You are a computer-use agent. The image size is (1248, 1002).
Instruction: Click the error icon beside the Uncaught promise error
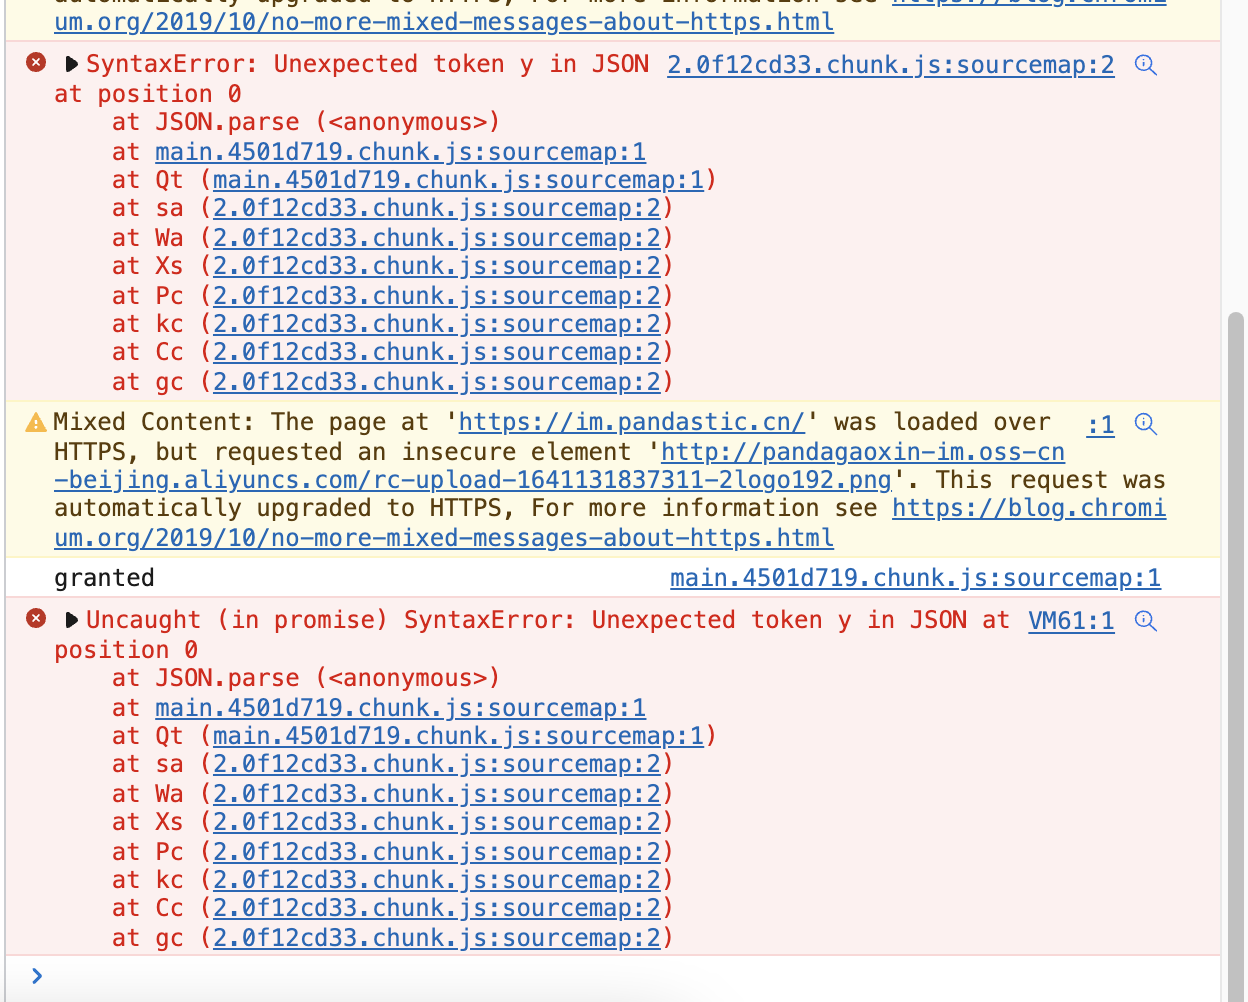point(35,618)
